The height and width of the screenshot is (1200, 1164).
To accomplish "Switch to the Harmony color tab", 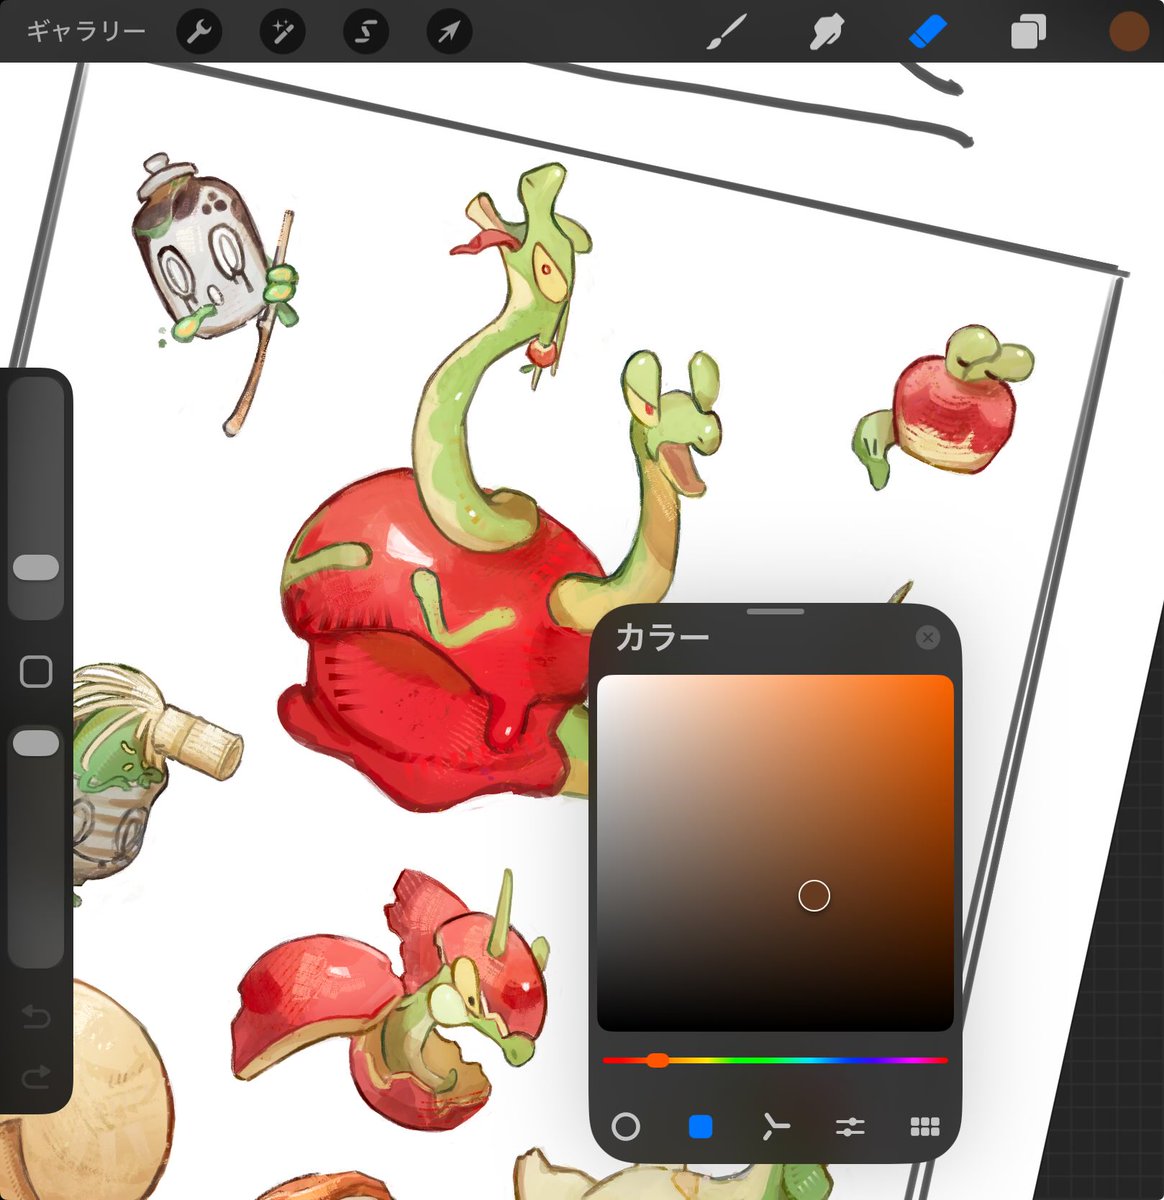I will [775, 1127].
